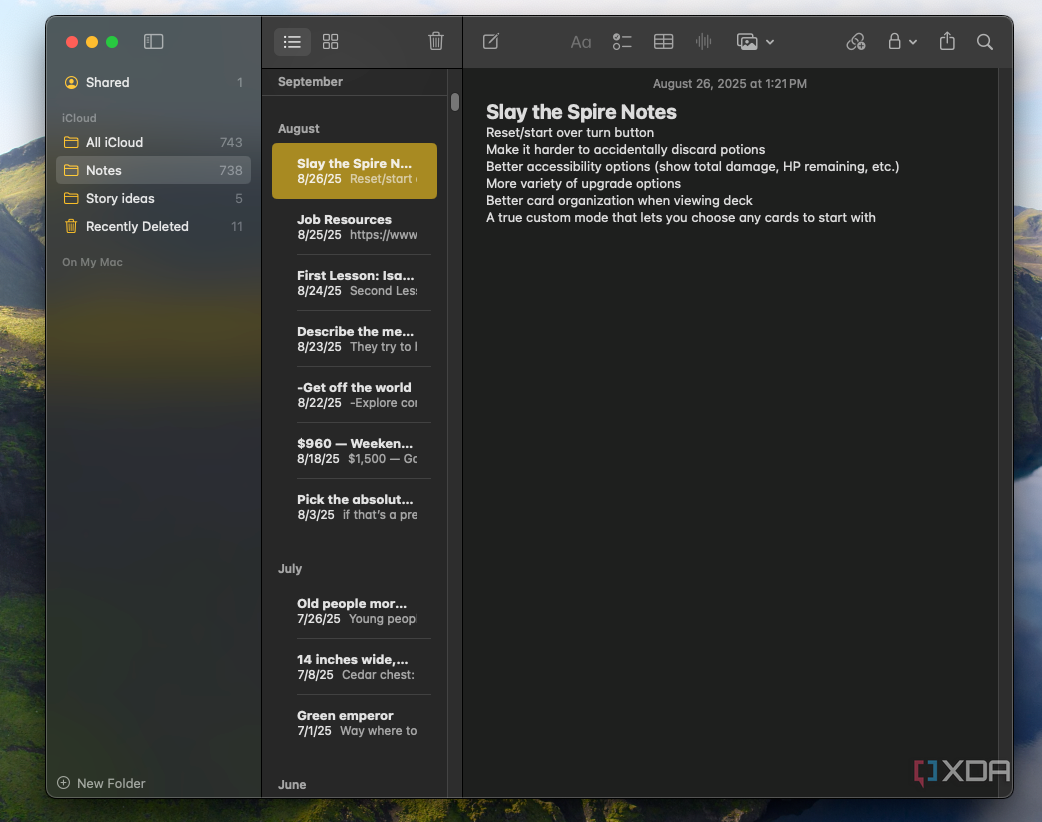This screenshot has height=822, width=1042.
Task: Select the All iCloud folder
Action: (x=154, y=142)
